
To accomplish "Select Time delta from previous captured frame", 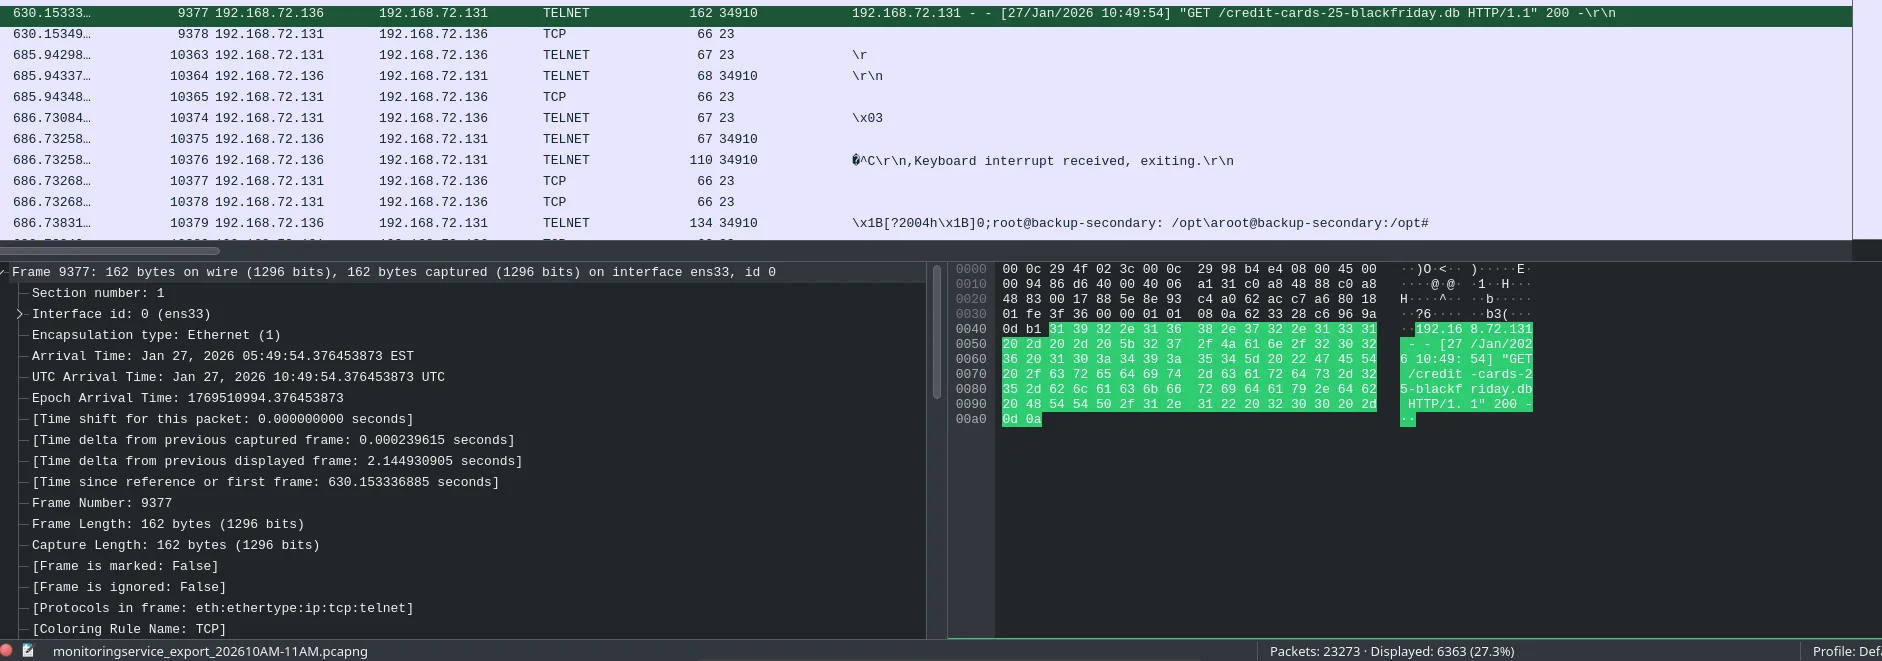I will (x=273, y=440).
